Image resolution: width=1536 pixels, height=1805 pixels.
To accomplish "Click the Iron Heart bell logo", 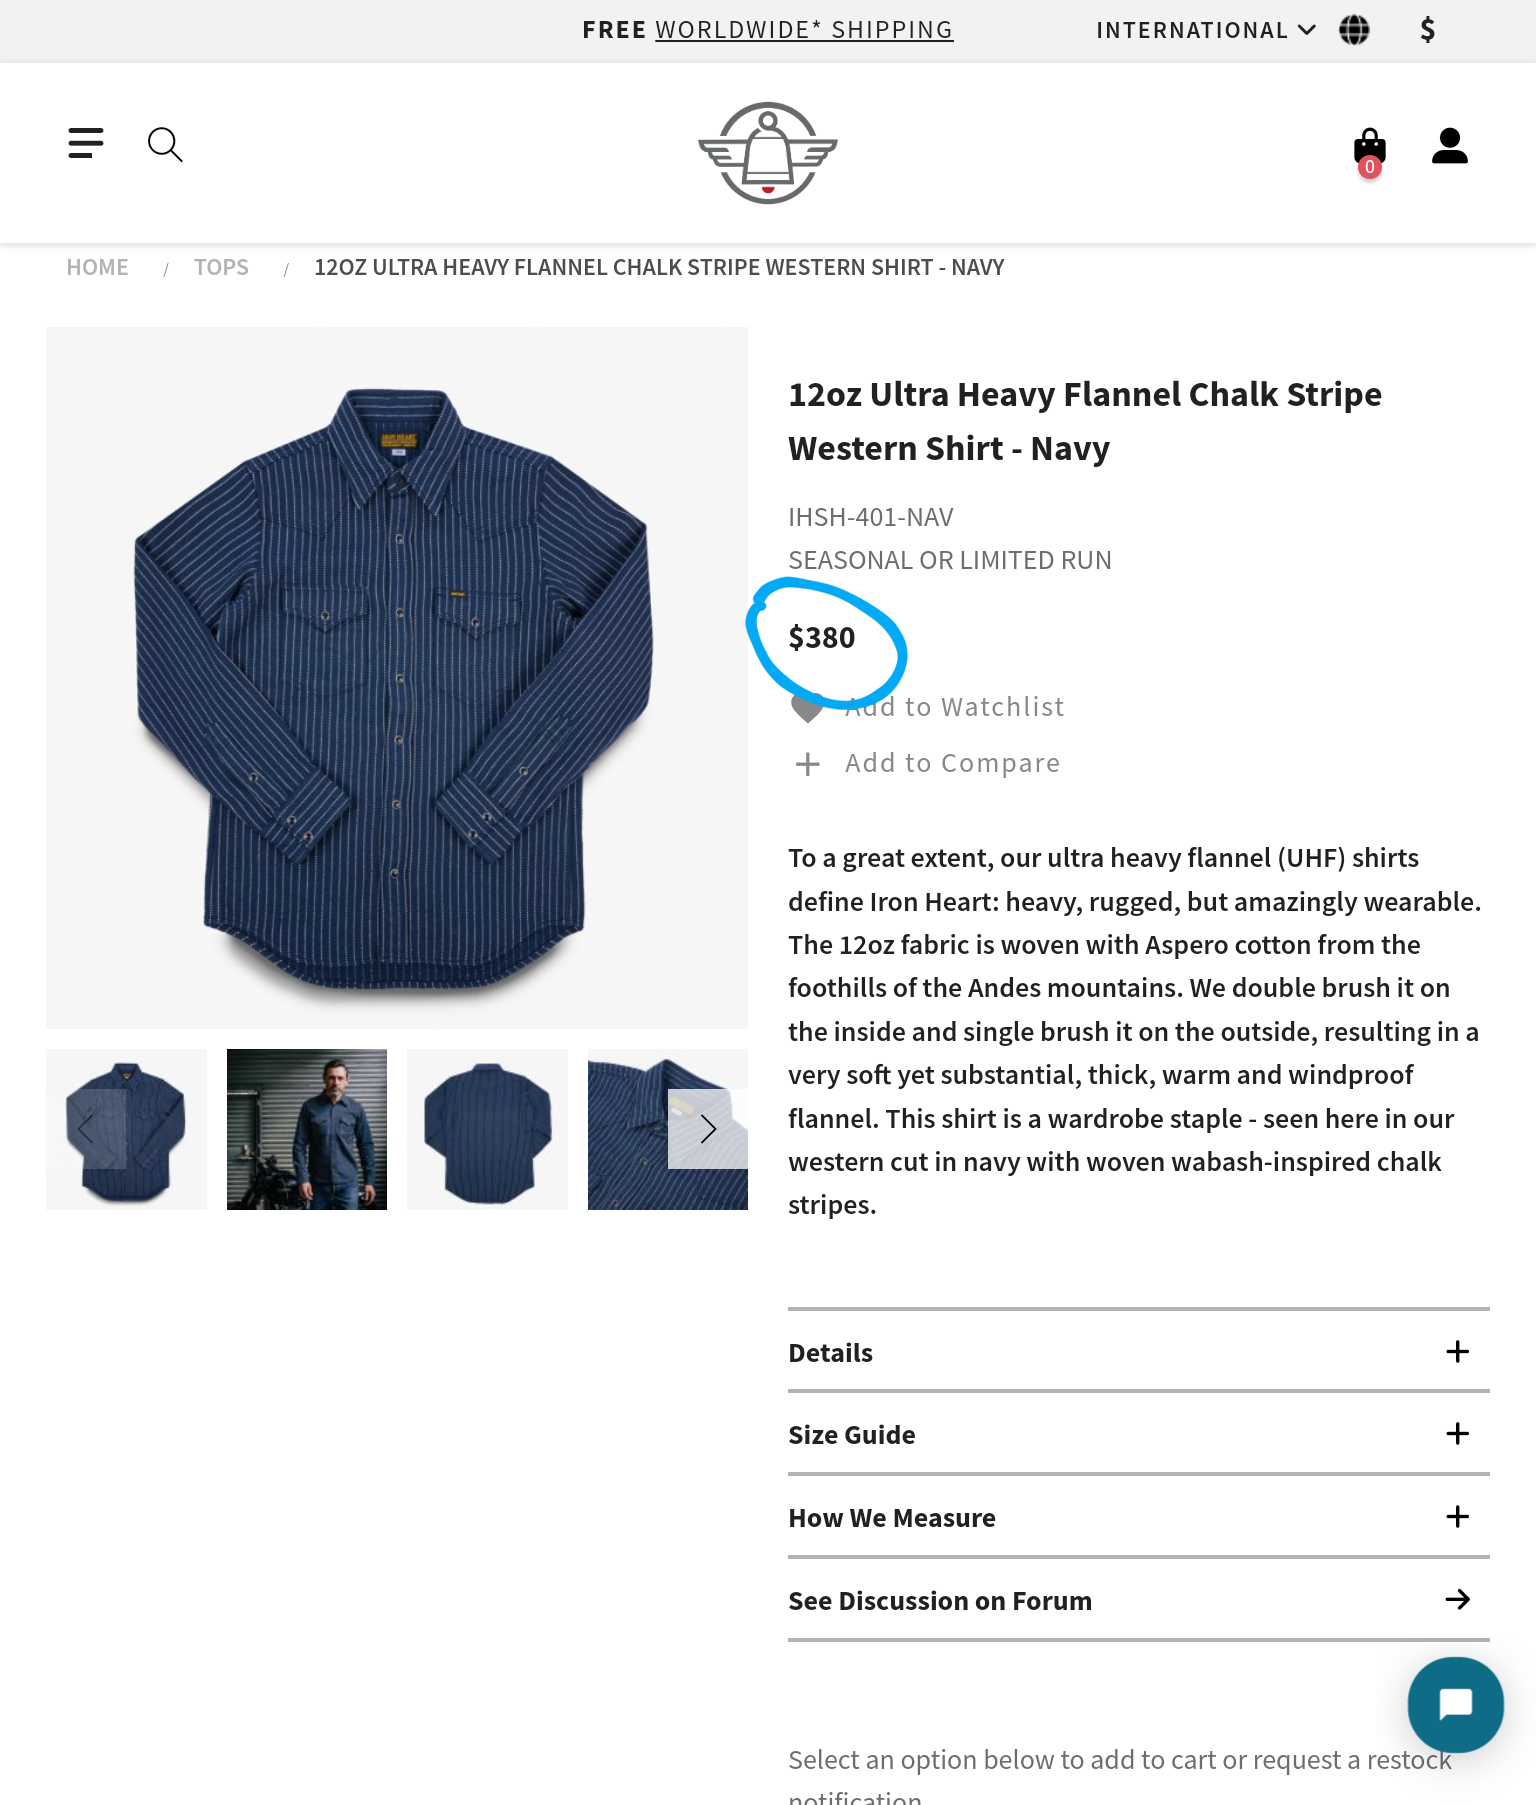I will [x=768, y=153].
